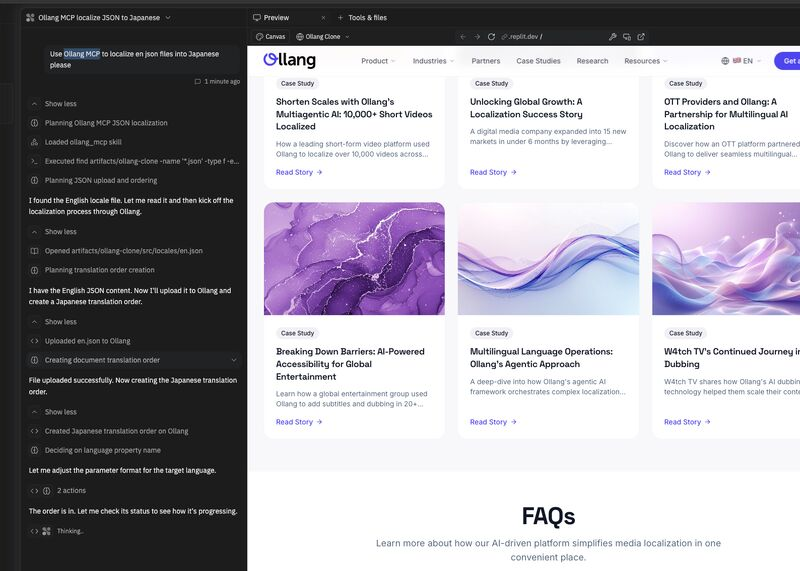Read Story for Unlocking Global Growth
Viewport: 800px width, 571px height.
point(493,172)
